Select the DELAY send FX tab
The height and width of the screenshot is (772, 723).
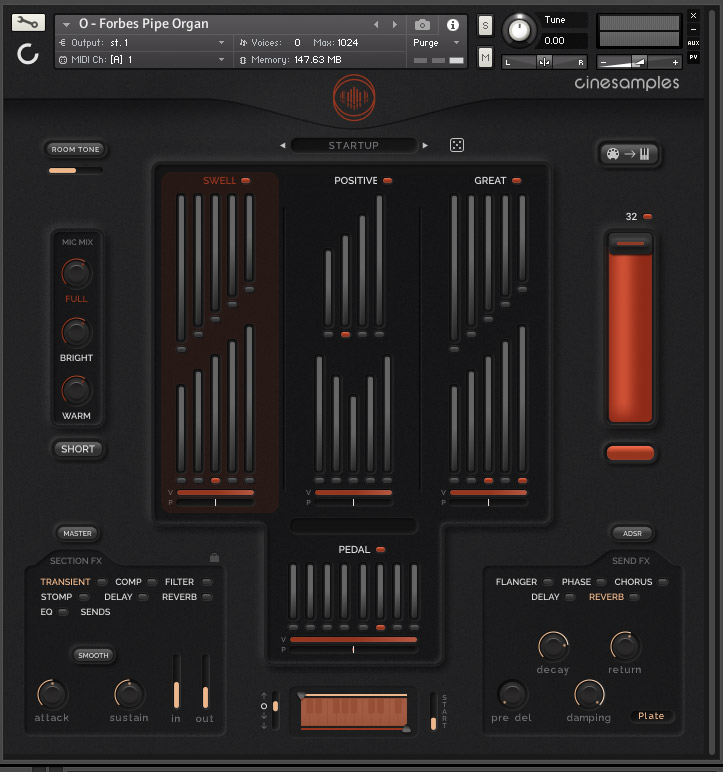(545, 597)
